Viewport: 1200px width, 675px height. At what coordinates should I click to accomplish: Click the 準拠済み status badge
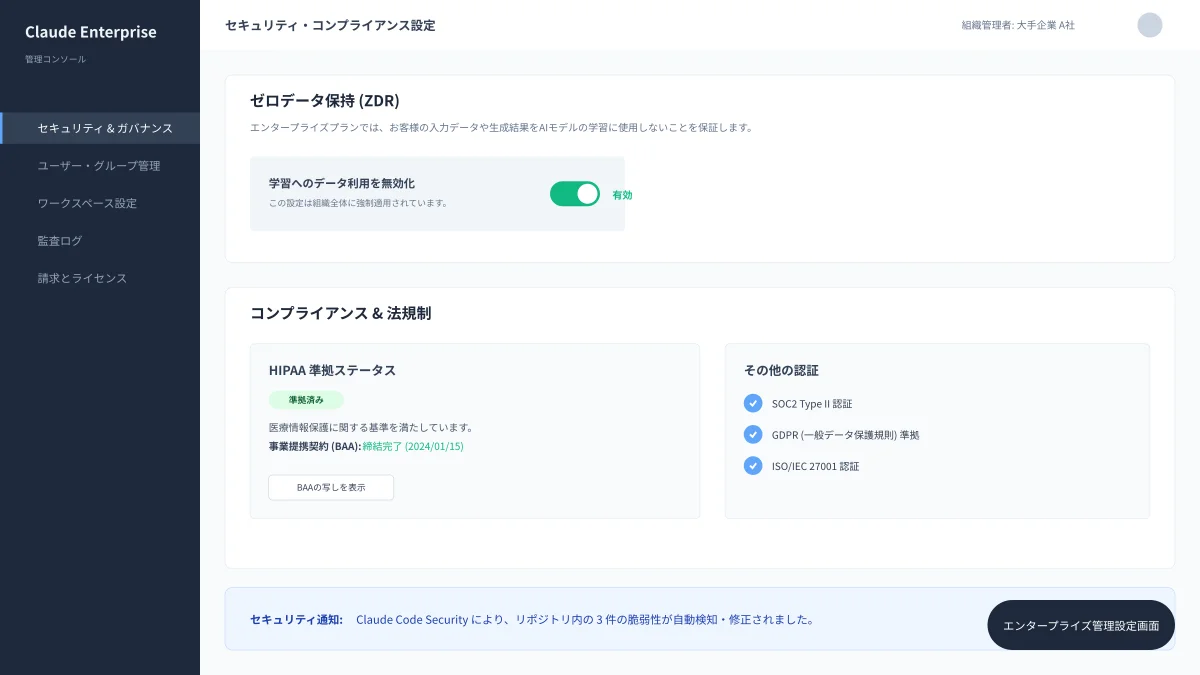pos(306,400)
